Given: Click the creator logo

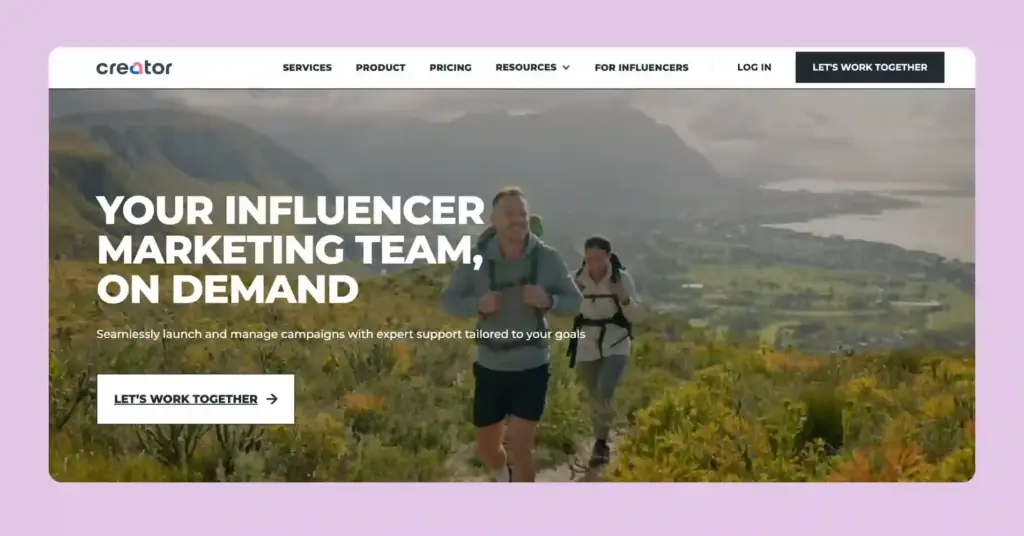Looking at the screenshot, I should [x=134, y=67].
